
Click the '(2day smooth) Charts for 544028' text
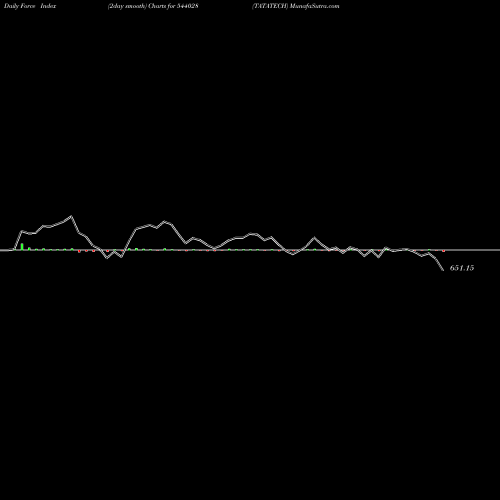point(153,6)
